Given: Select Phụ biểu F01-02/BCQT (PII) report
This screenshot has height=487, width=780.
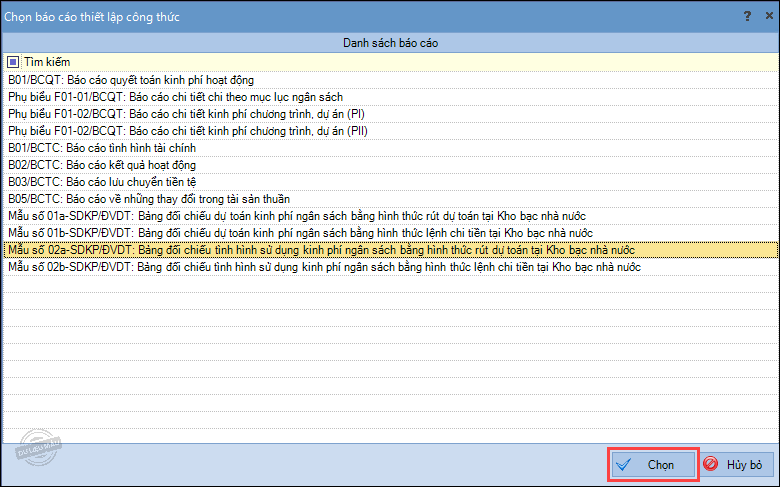Looking at the screenshot, I should pos(390,131).
